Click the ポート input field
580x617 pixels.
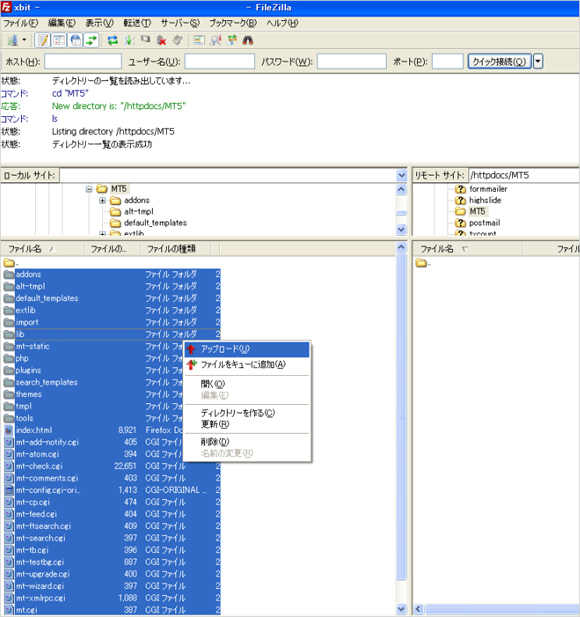click(447, 61)
